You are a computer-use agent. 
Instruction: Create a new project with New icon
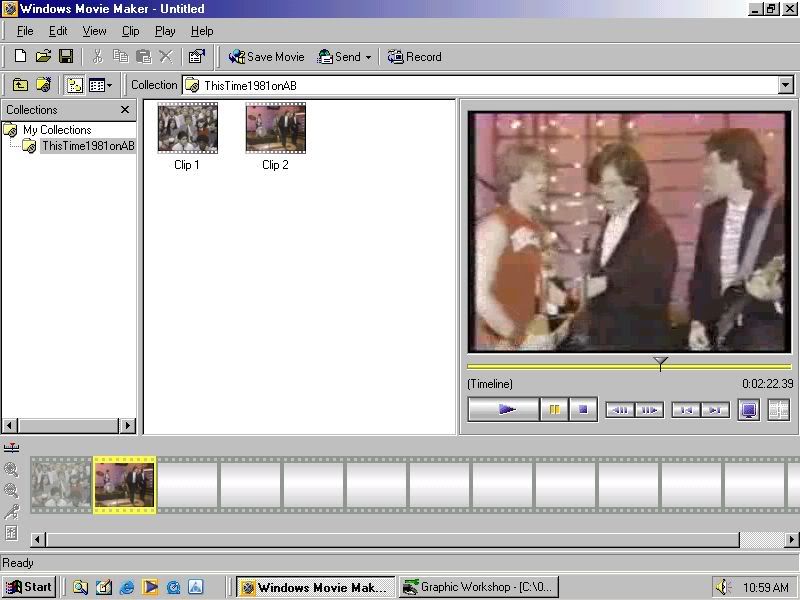[x=20, y=56]
